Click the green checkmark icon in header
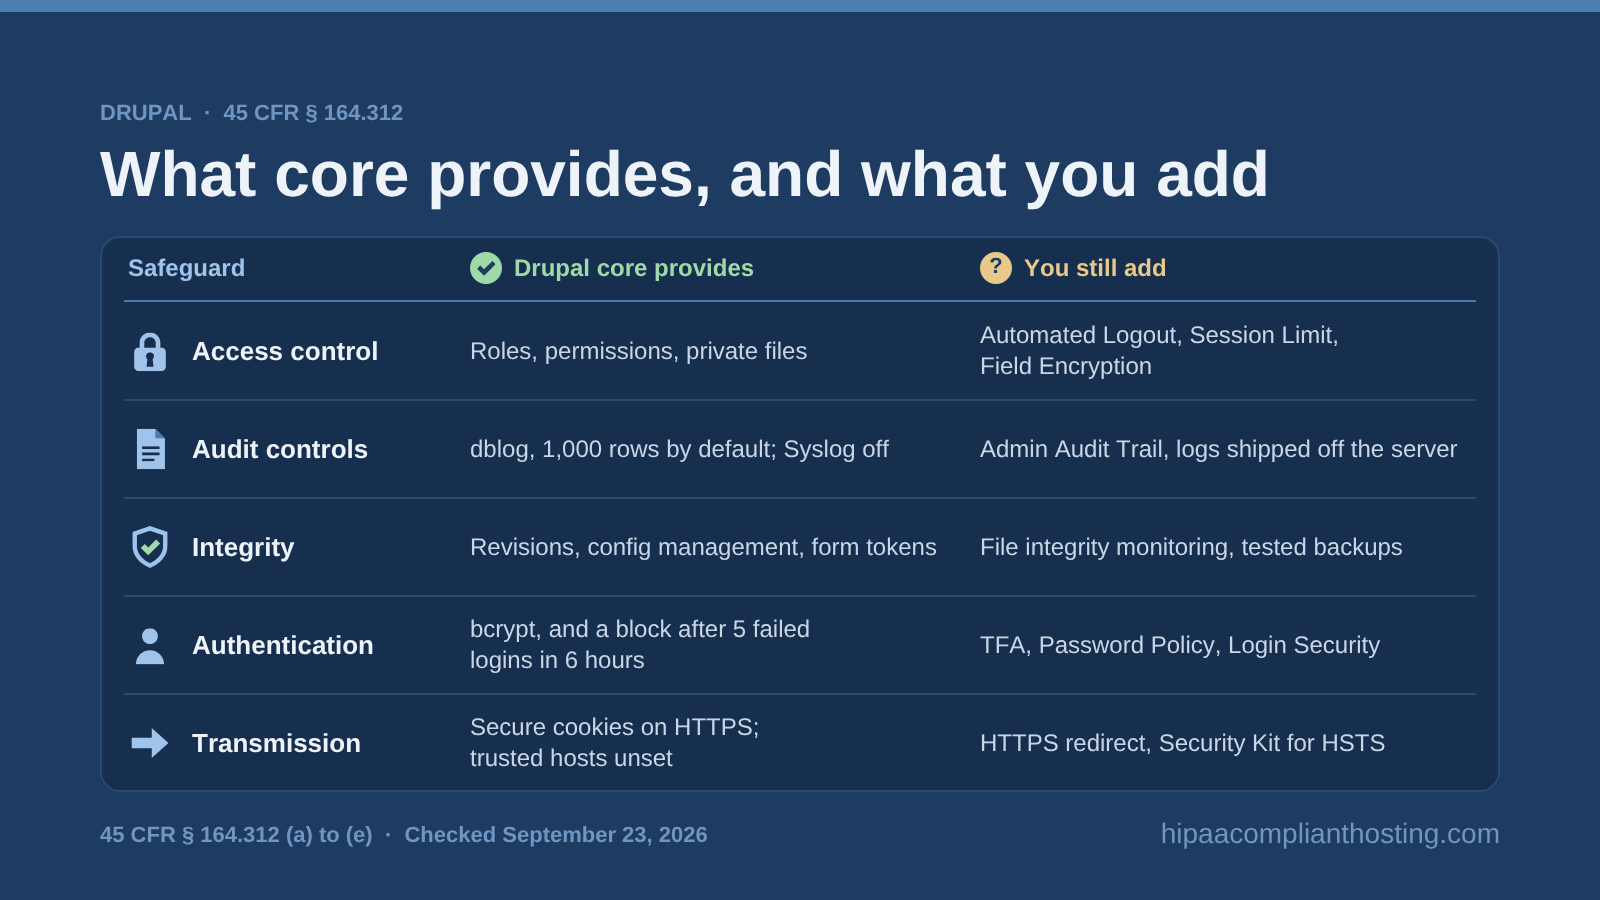The image size is (1600, 900). coord(486,268)
